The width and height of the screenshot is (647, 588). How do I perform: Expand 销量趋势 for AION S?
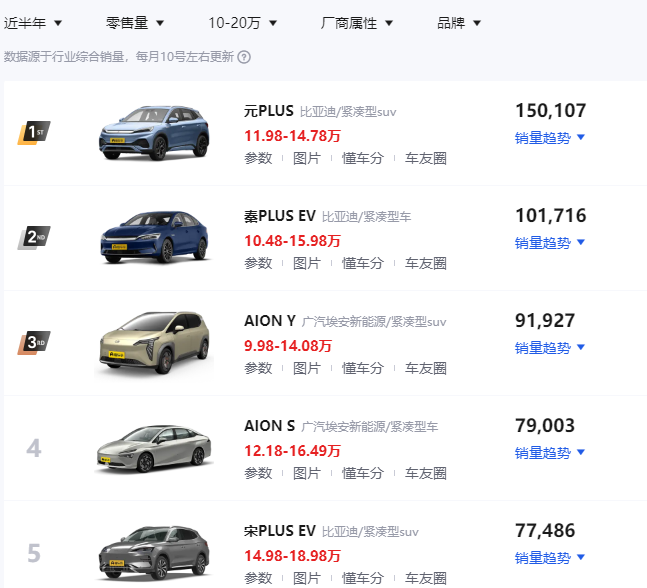pyautogui.click(x=550, y=453)
